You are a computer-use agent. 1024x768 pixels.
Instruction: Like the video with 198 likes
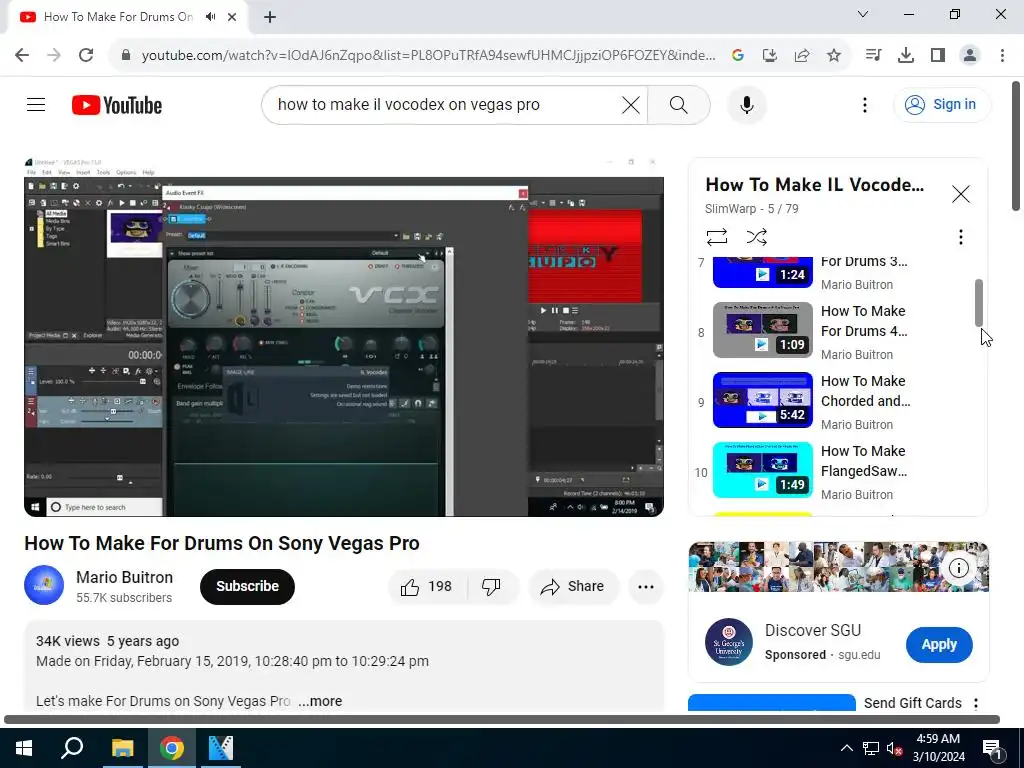[x=428, y=586]
